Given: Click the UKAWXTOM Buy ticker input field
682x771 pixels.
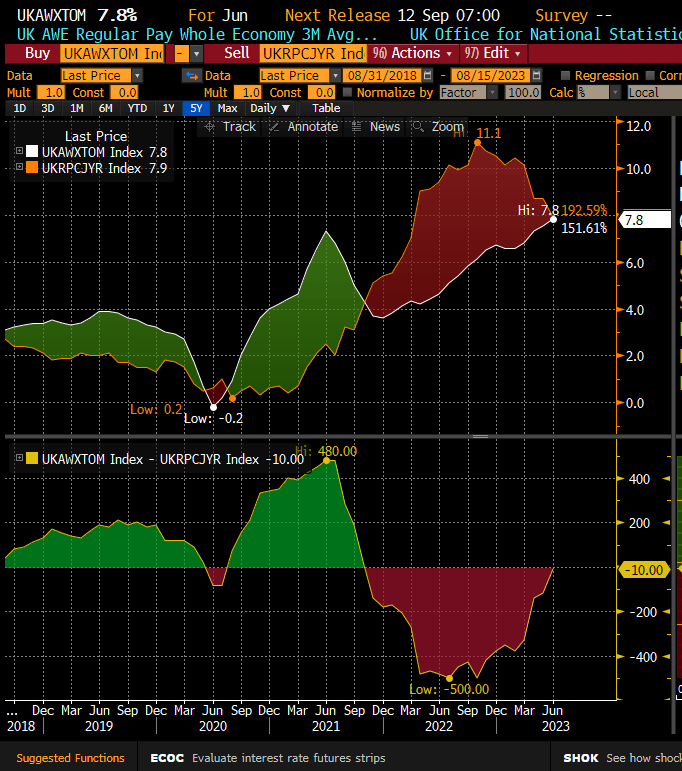Looking at the screenshot, I should pyautogui.click(x=112, y=53).
